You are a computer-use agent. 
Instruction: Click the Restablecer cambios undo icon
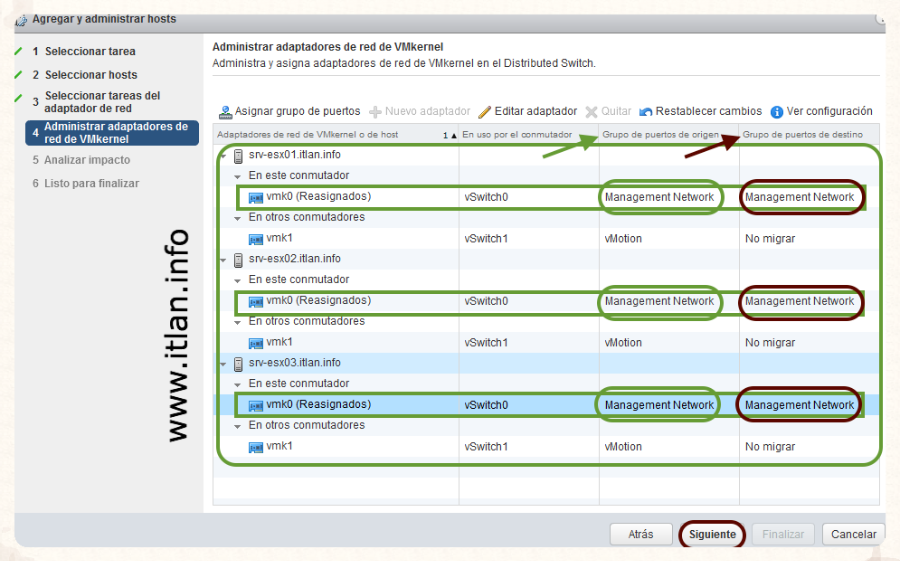646,112
